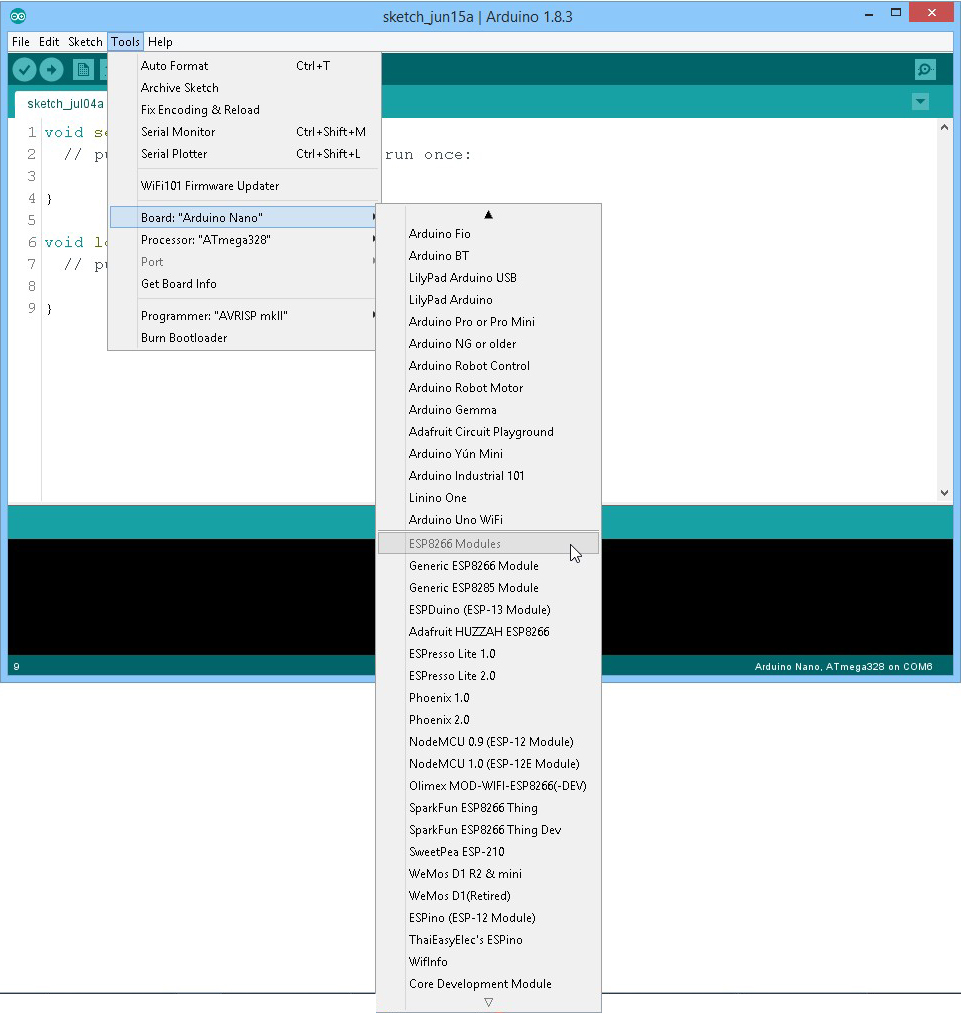Open the Help menu
This screenshot has width=961, height=1014.
[160, 42]
